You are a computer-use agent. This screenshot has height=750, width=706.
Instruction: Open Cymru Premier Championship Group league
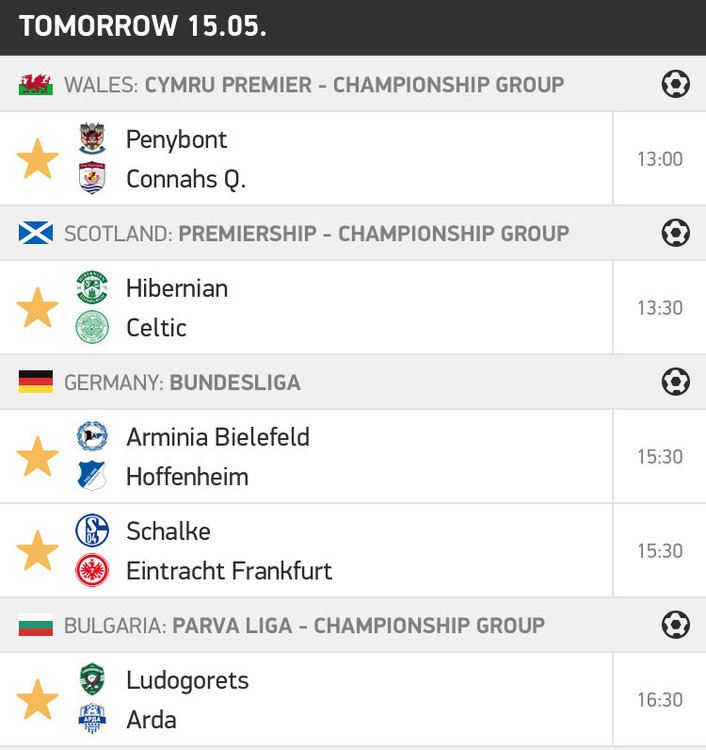[x=354, y=84]
